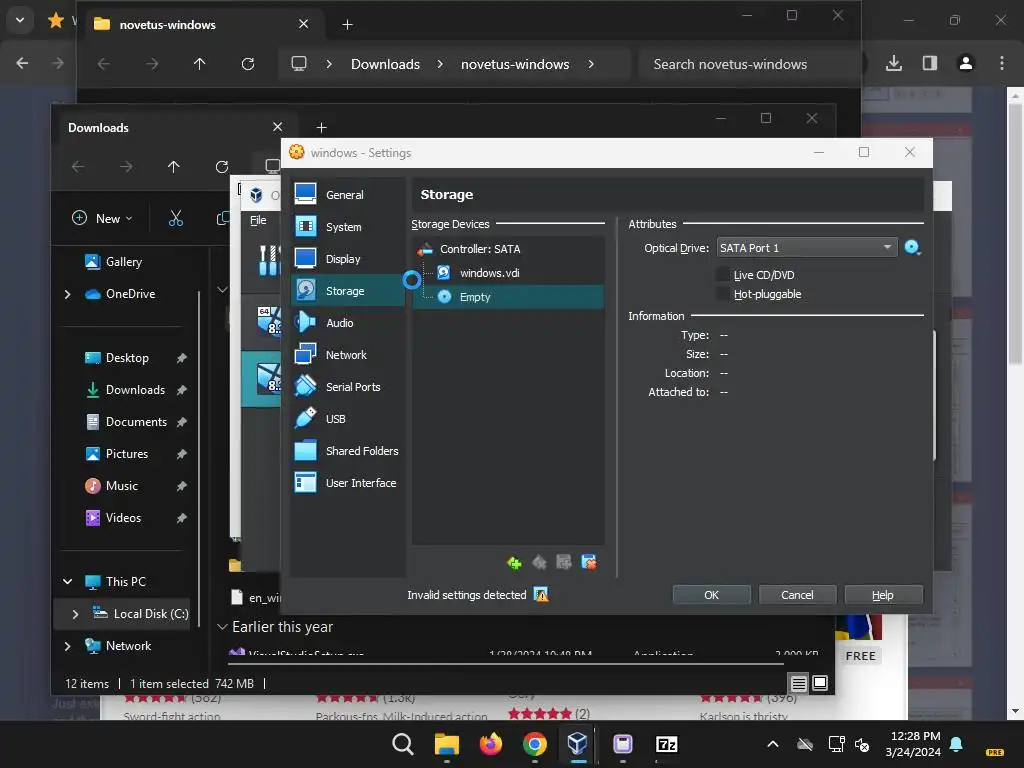Open Display settings category
Screen dimensions: 1024x768
[x=347, y=259]
